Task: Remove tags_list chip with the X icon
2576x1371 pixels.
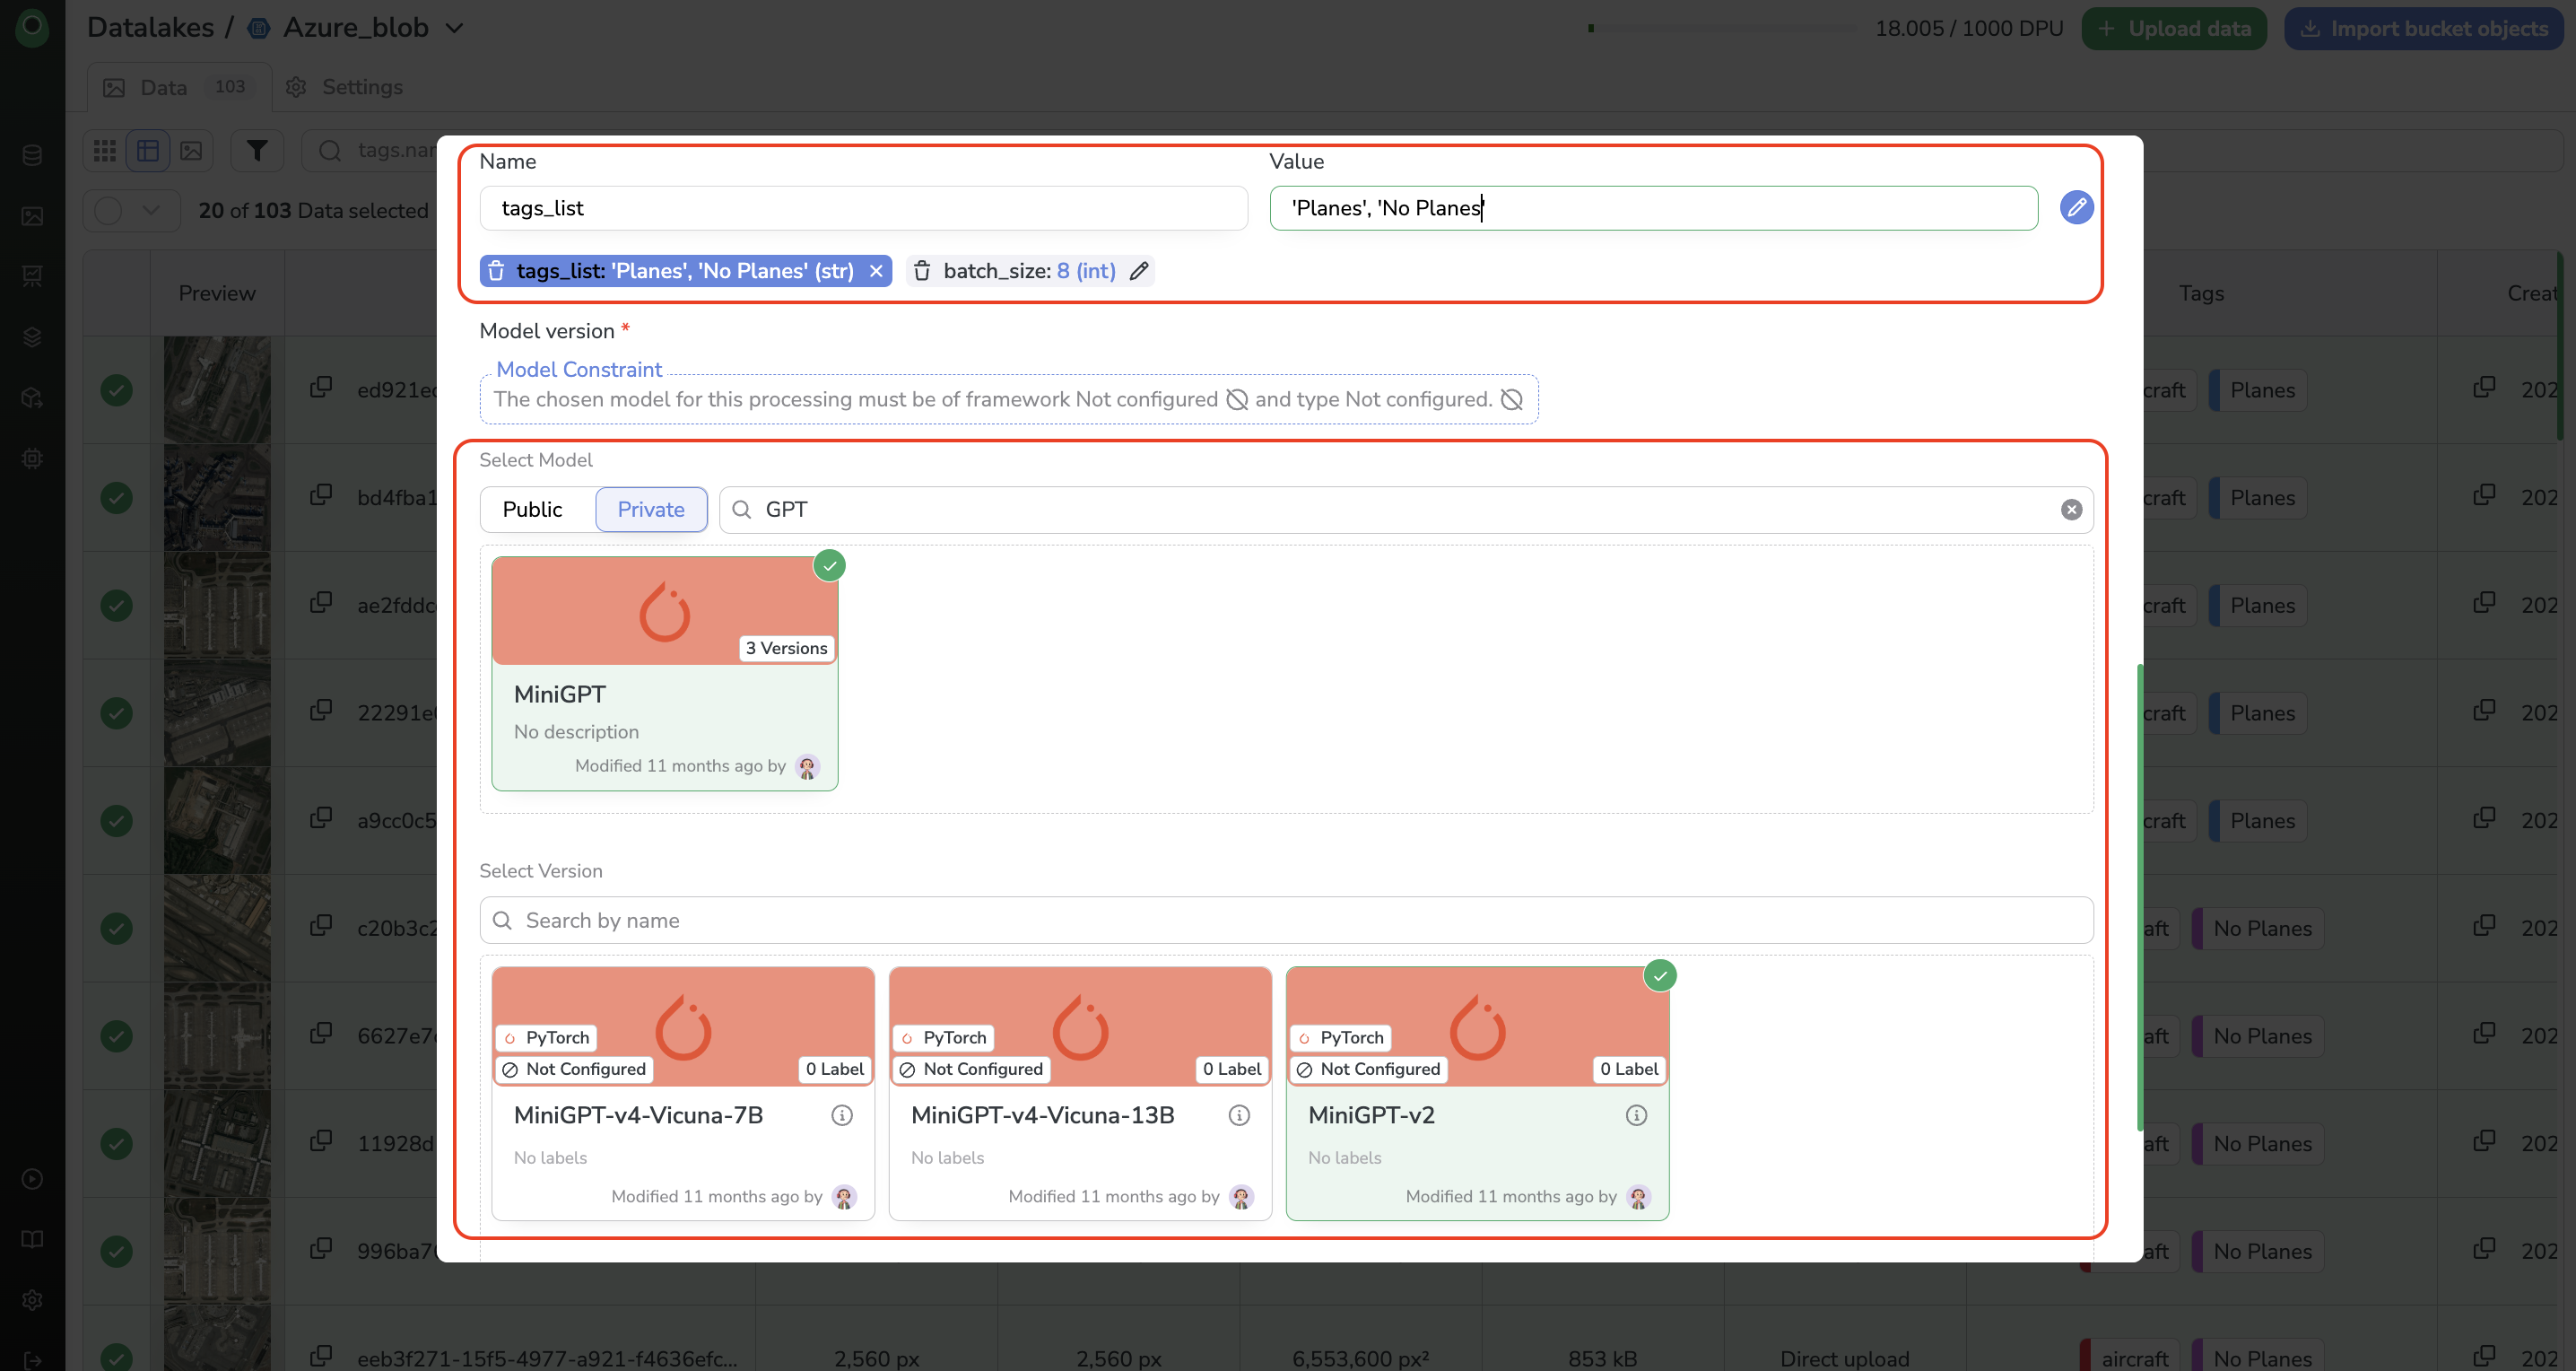Action: click(876, 271)
